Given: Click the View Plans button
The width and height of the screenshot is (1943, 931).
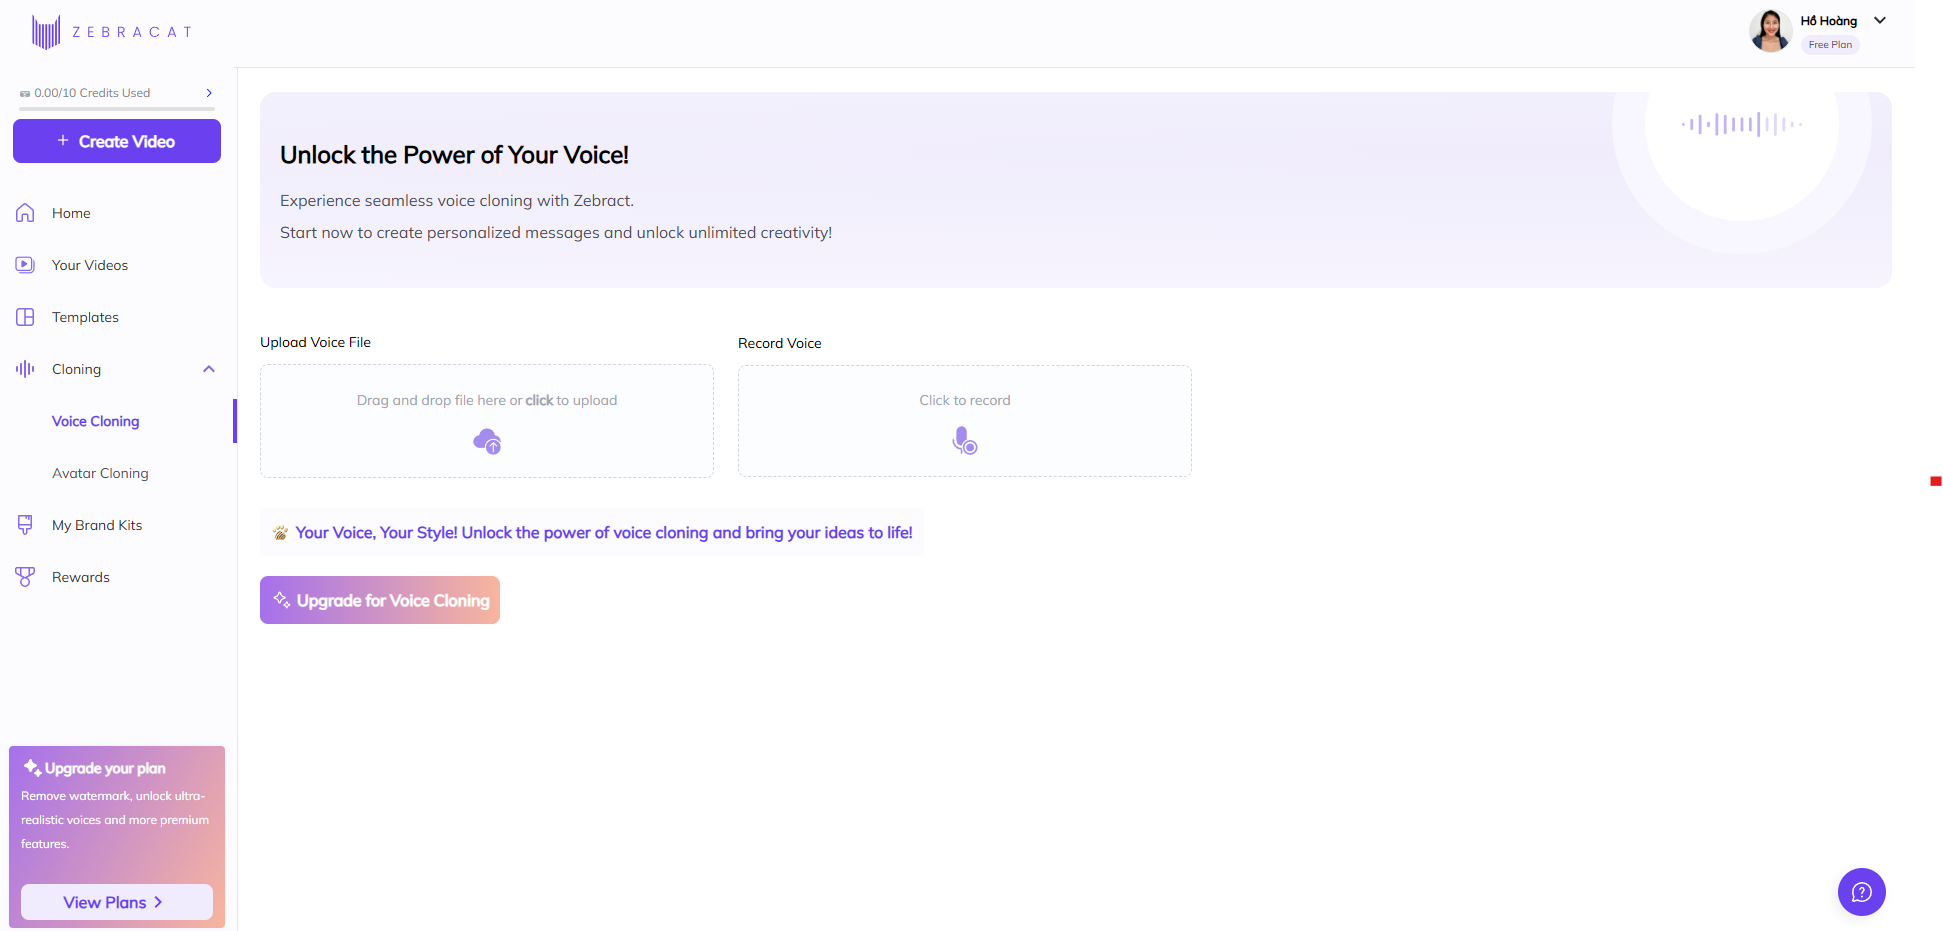Looking at the screenshot, I should tap(117, 902).
